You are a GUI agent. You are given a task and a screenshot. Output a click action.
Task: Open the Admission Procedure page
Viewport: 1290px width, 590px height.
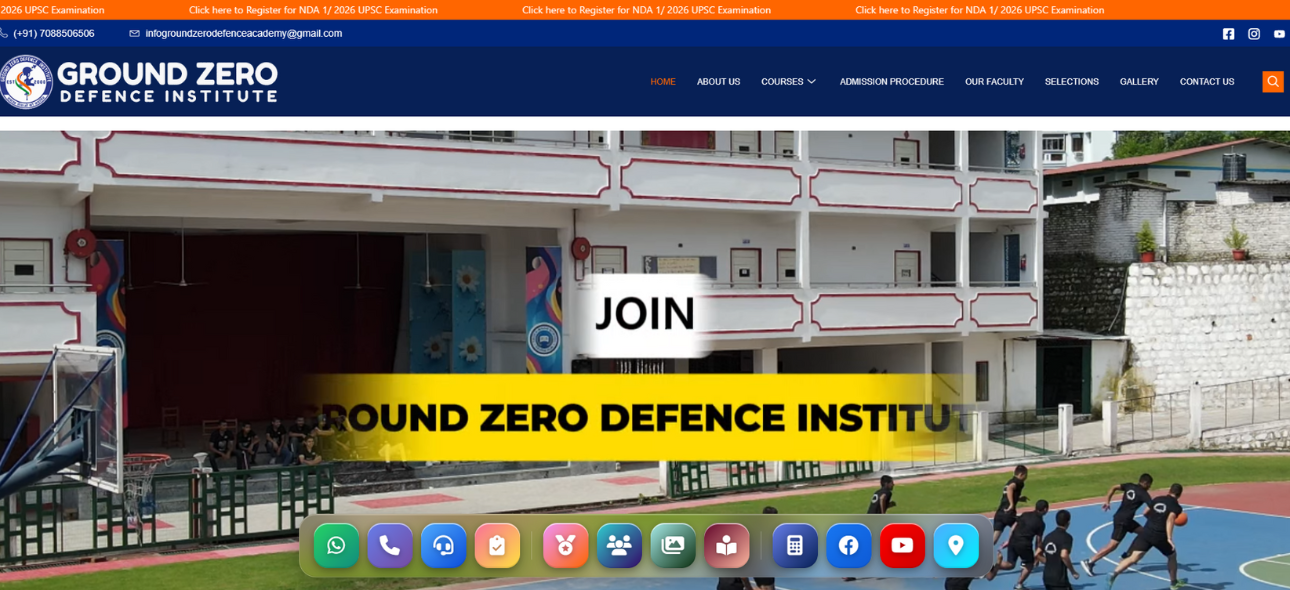(x=891, y=82)
